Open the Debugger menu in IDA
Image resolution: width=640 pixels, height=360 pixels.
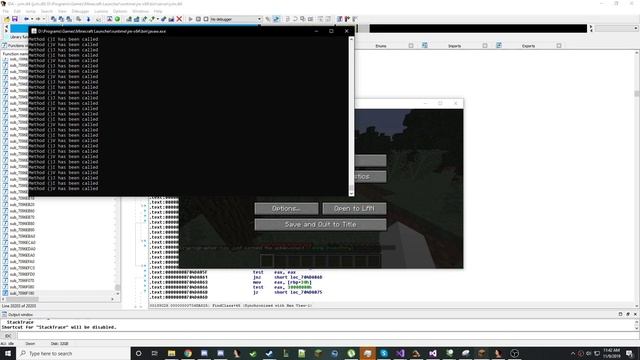80,11
